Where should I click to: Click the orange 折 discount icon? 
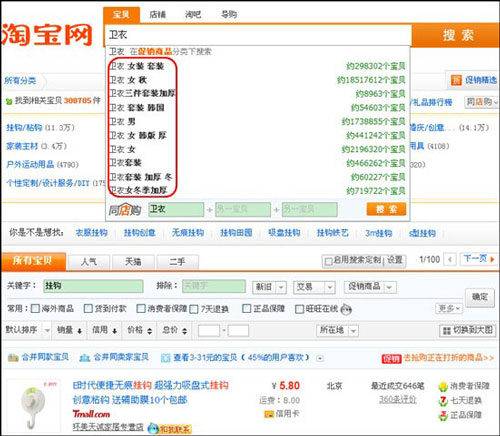pyautogui.click(x=456, y=80)
